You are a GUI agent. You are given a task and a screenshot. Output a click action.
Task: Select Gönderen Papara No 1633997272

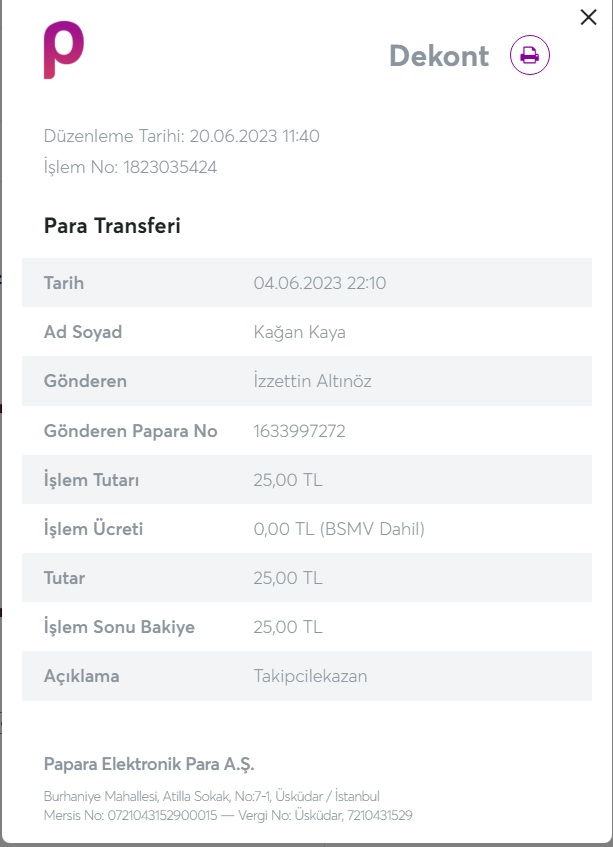pos(299,431)
